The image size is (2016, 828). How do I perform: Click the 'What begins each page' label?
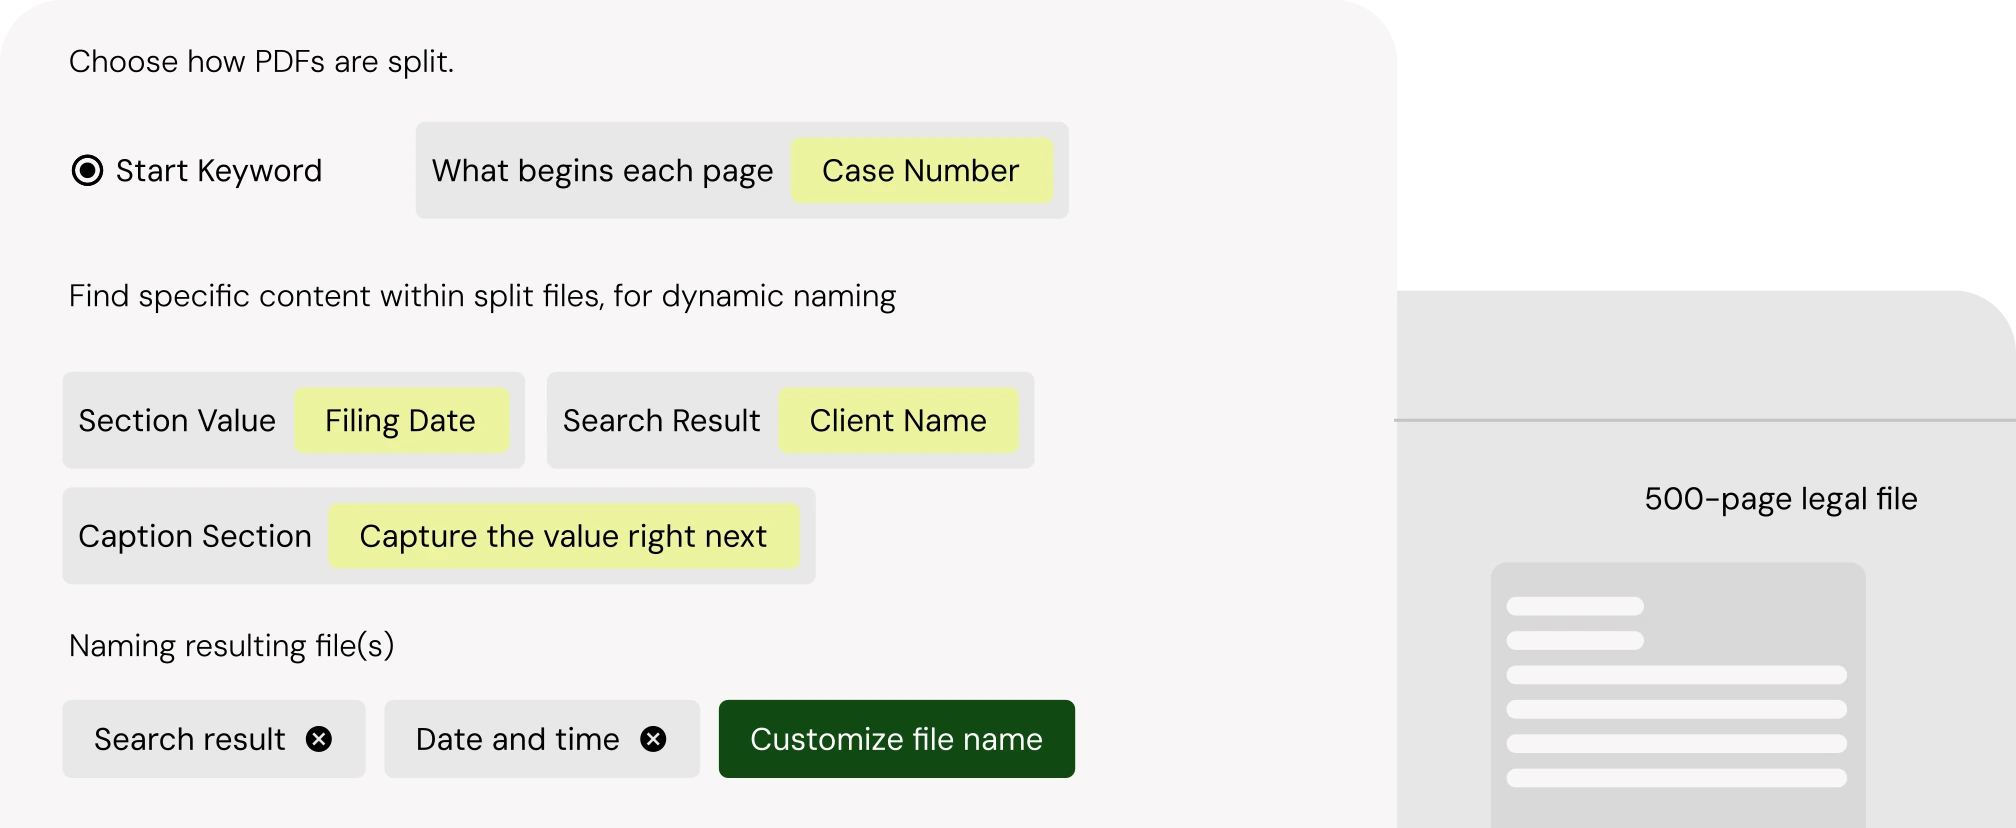point(603,171)
